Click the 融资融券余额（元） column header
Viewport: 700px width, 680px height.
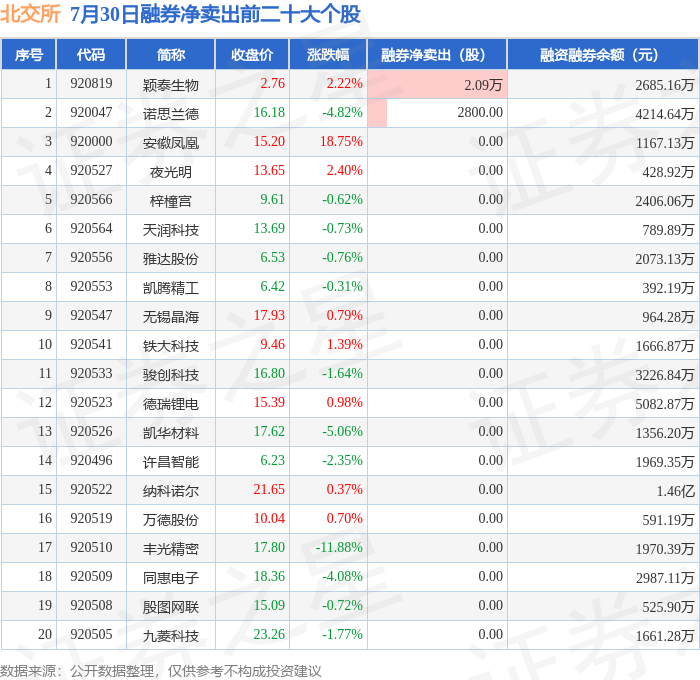[x=603, y=54]
